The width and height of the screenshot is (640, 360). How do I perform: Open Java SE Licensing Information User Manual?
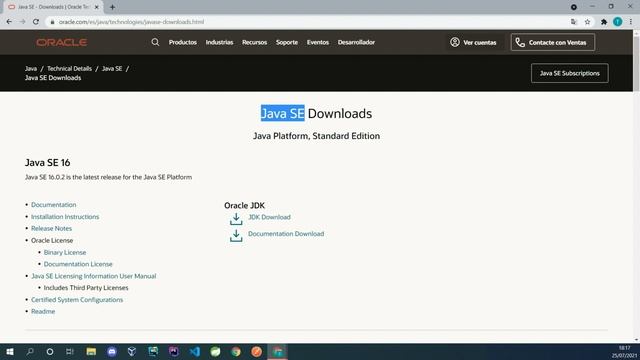click(93, 276)
